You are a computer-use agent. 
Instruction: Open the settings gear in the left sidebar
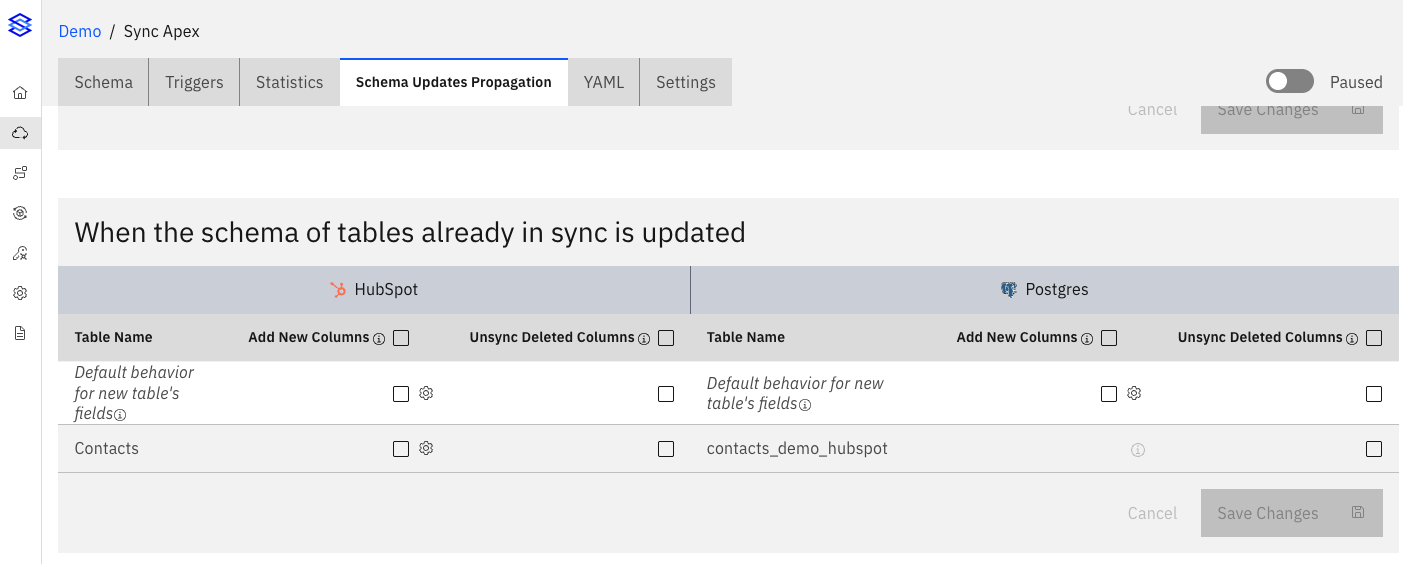pos(20,293)
